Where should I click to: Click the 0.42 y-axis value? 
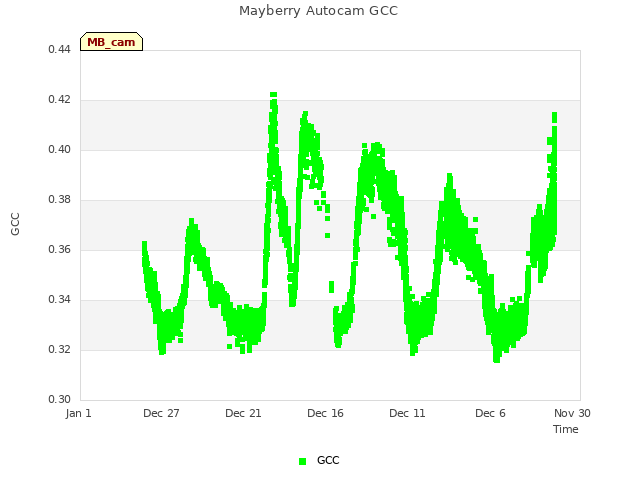(x=60, y=100)
